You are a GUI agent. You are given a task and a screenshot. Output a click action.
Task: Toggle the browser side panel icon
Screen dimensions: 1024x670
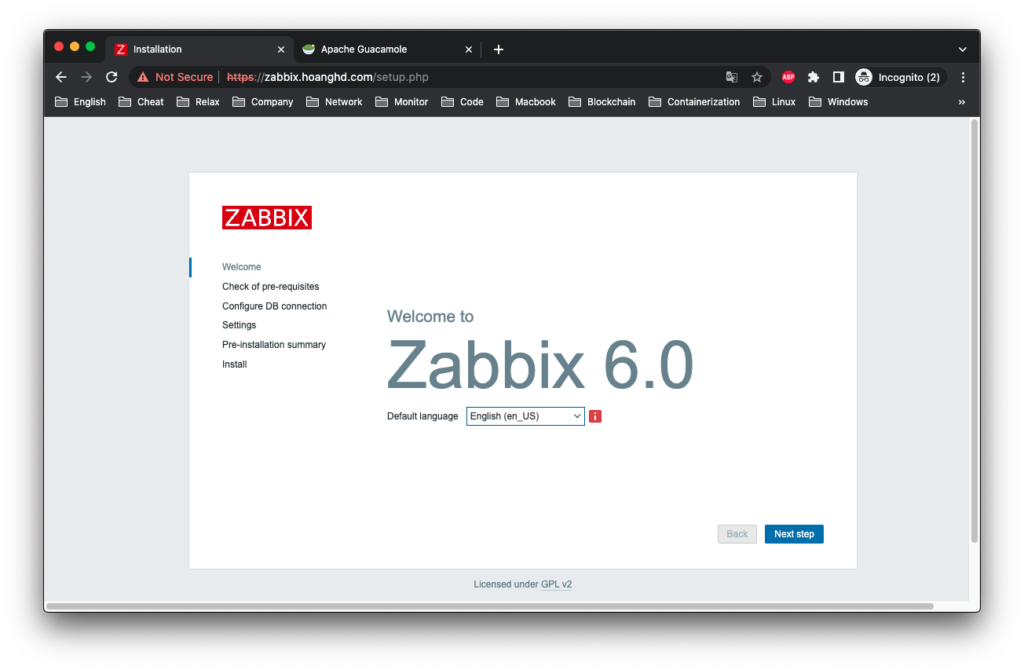point(839,77)
